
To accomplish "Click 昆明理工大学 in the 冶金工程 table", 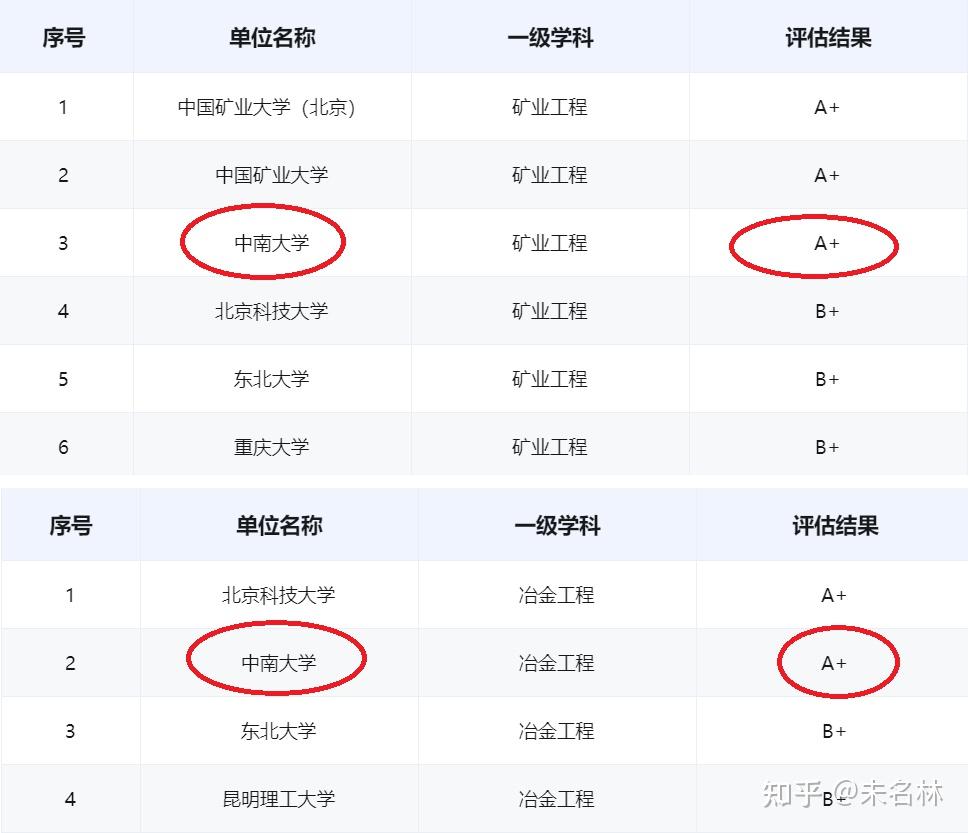I will 278,799.
